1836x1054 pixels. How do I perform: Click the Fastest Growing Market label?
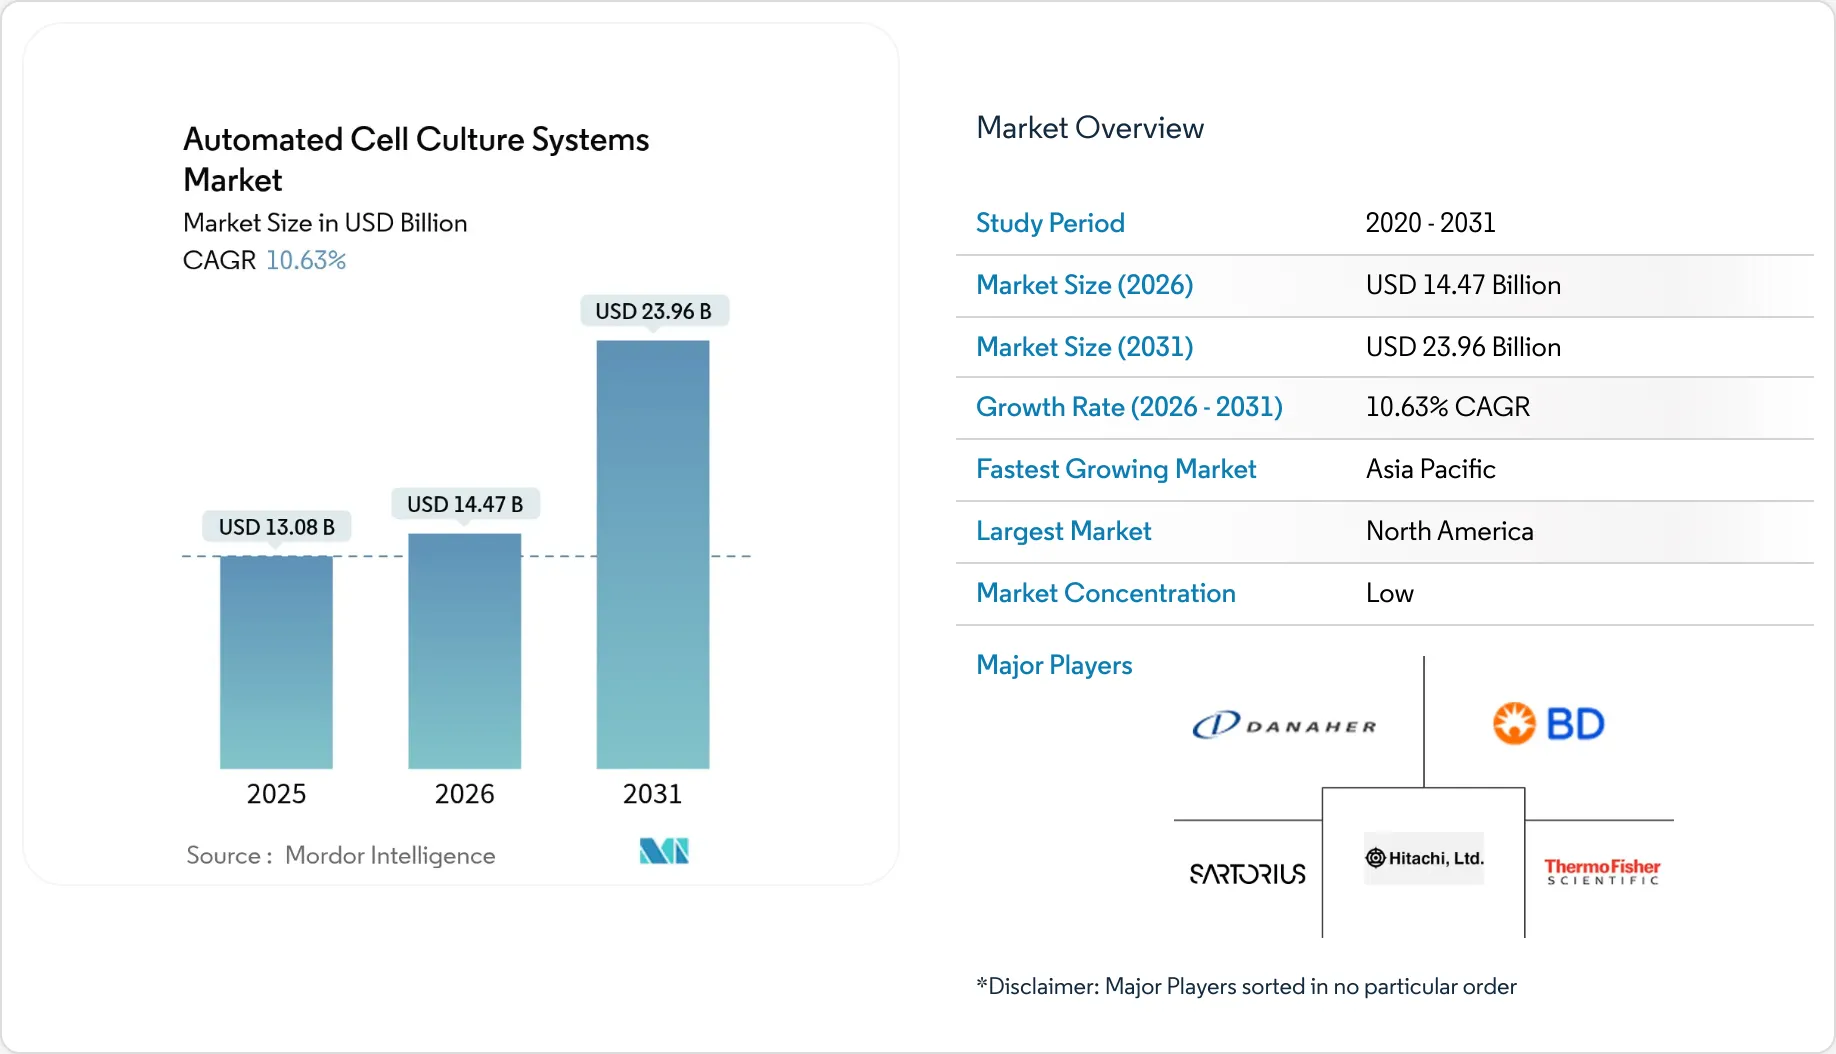pos(1115,469)
